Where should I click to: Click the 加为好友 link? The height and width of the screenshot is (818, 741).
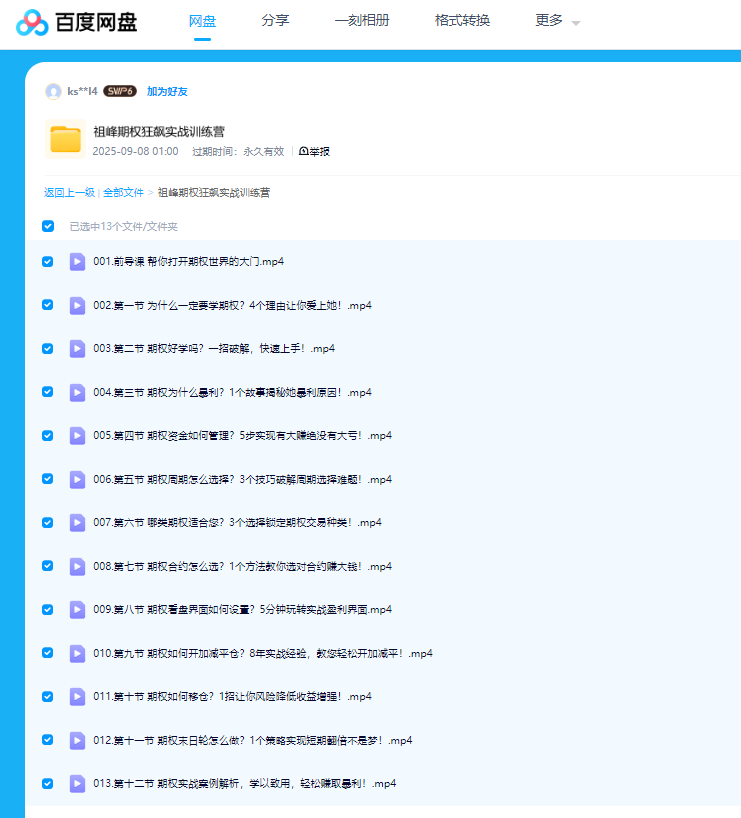[x=167, y=92]
